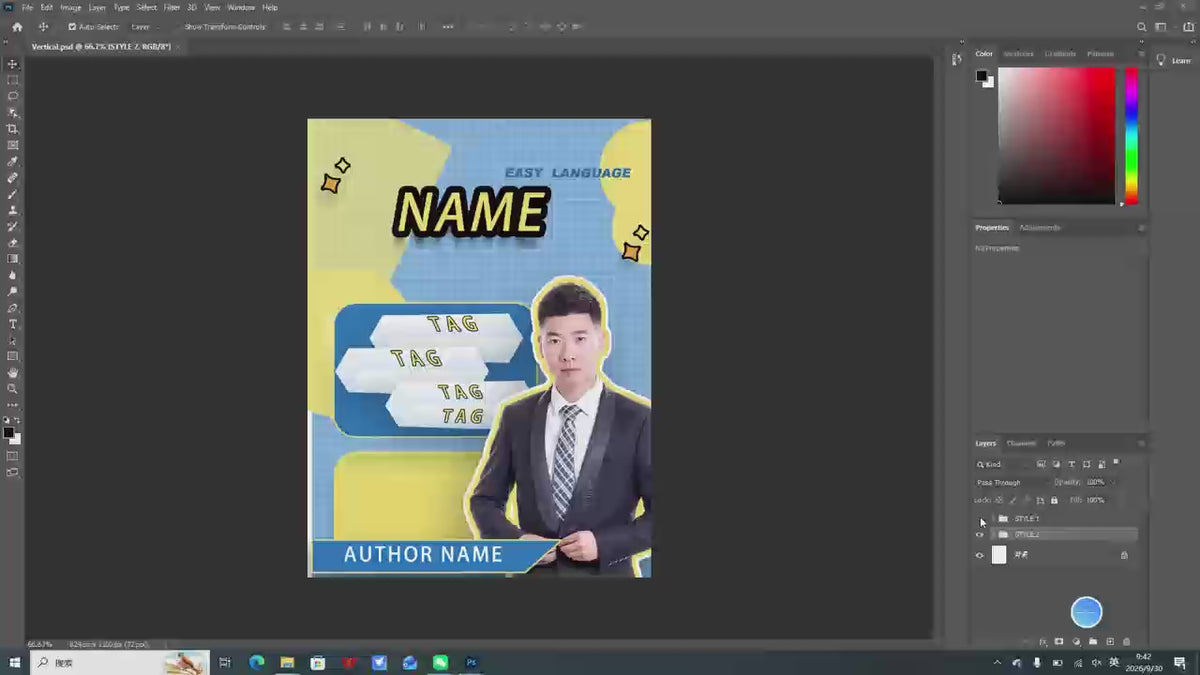
Task: Select the Rectangle shape tool
Action: click(12, 356)
